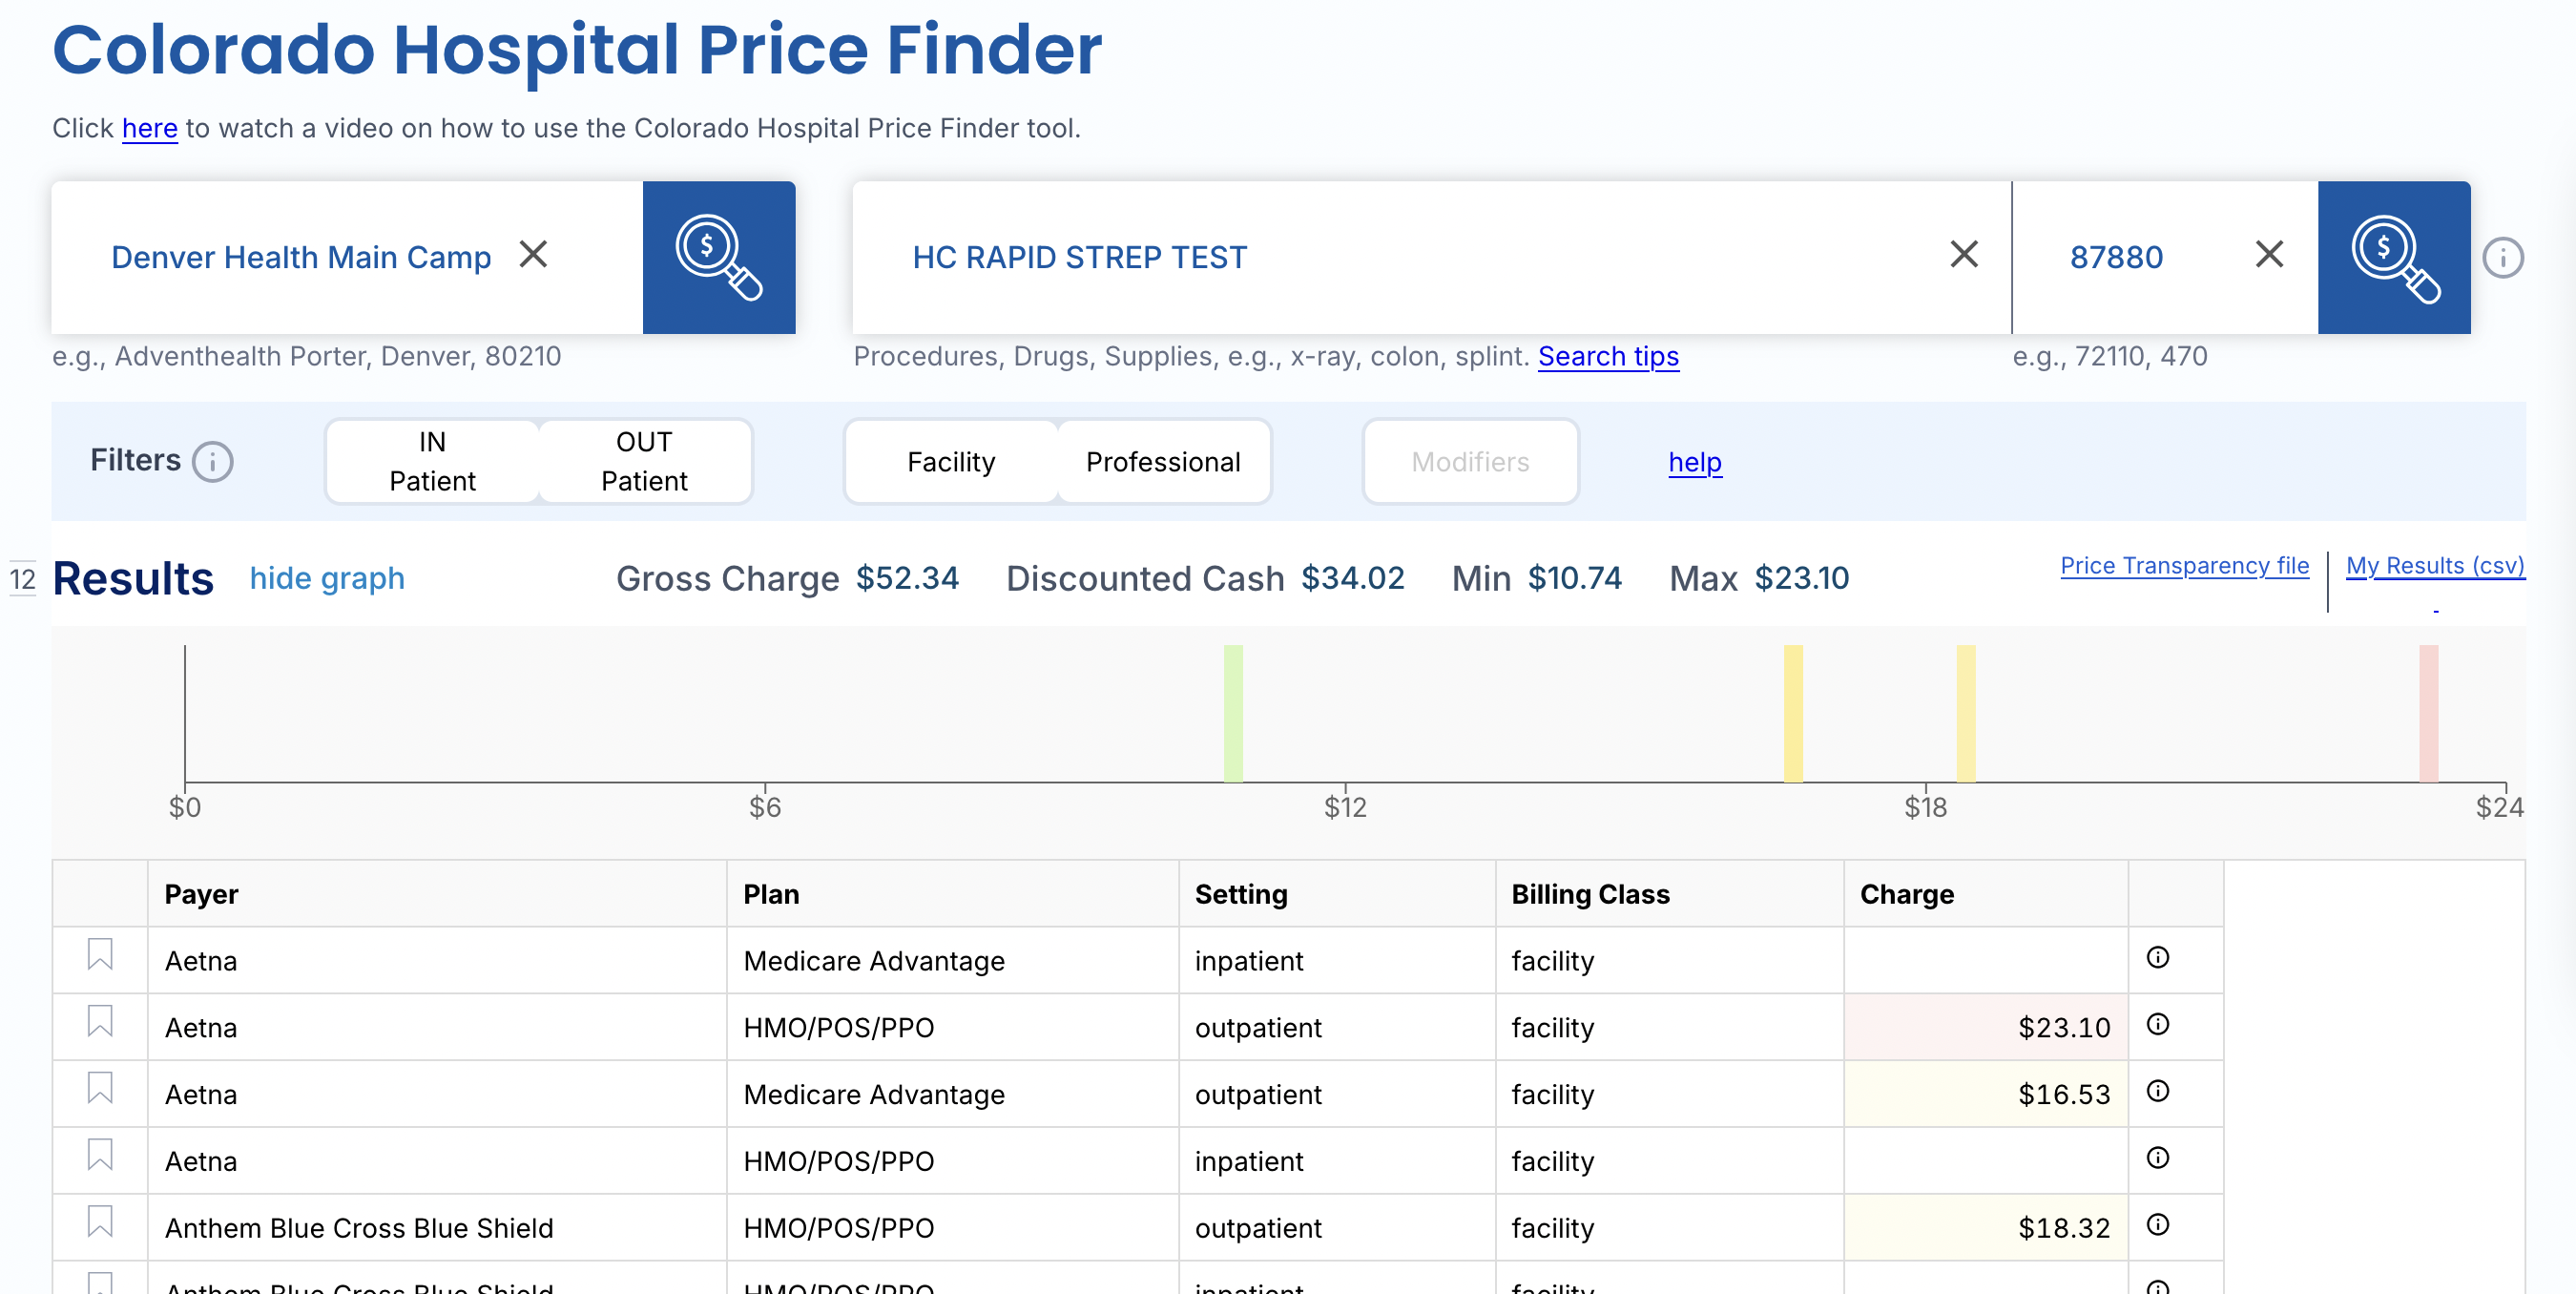Bookmark the Anthem Blue Cross $18.32 row
2576x1294 pixels.
click(x=100, y=1222)
